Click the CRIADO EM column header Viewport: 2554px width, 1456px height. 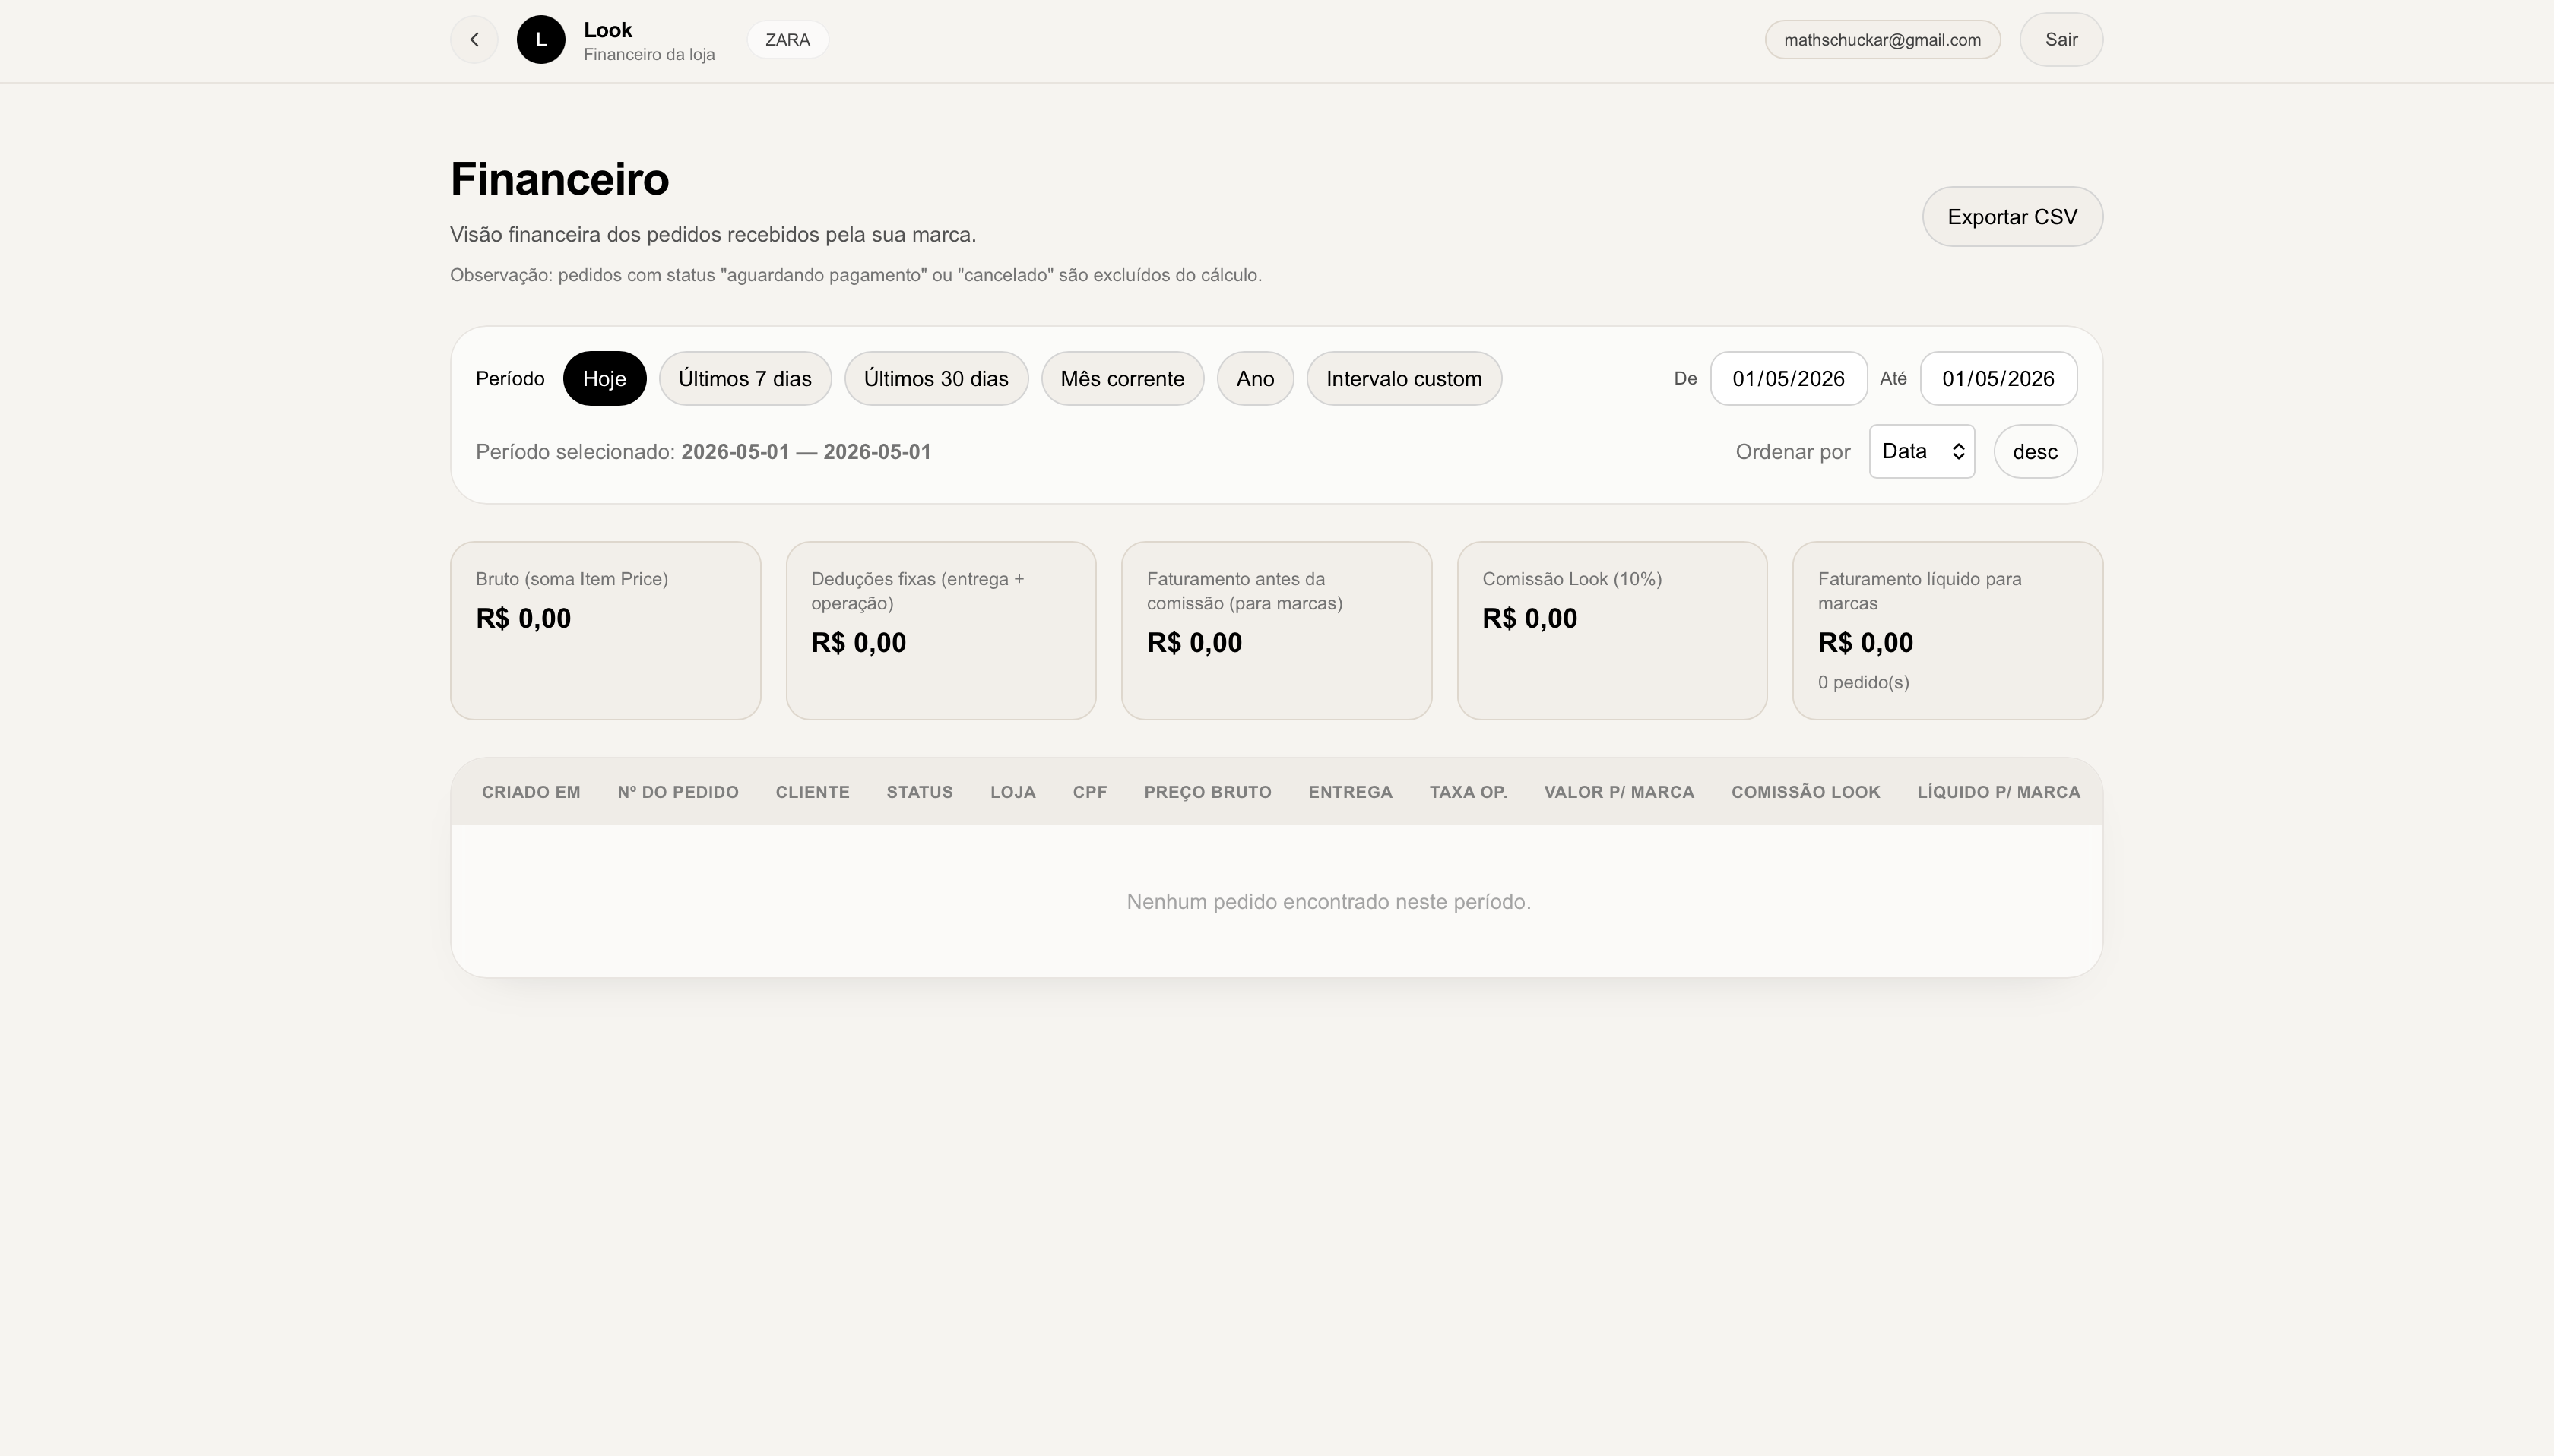531,792
